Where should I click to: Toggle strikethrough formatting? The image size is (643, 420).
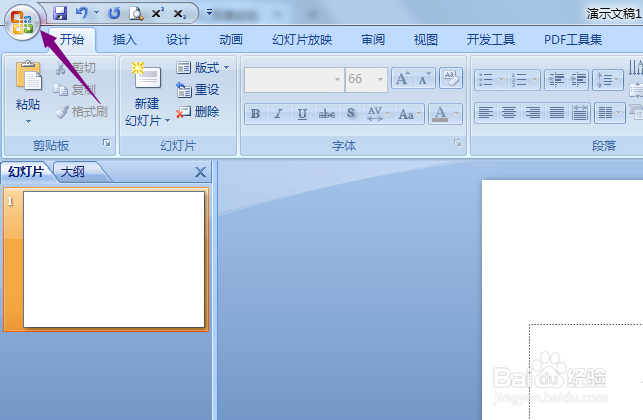point(326,114)
